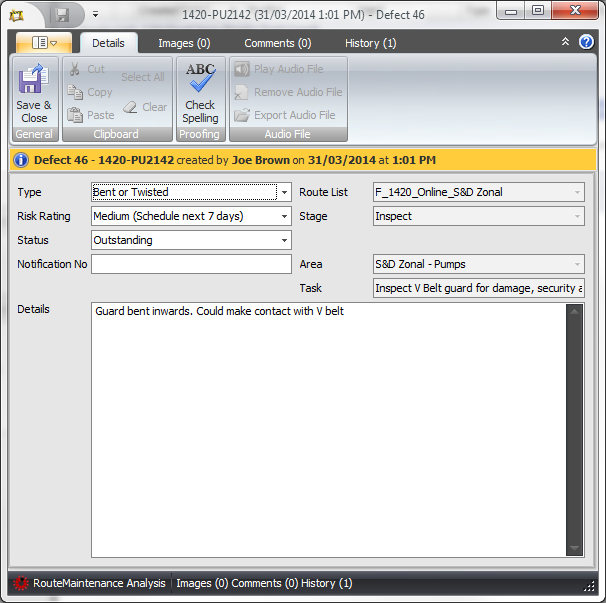Click the status bar Images Comments History text

tap(264, 583)
